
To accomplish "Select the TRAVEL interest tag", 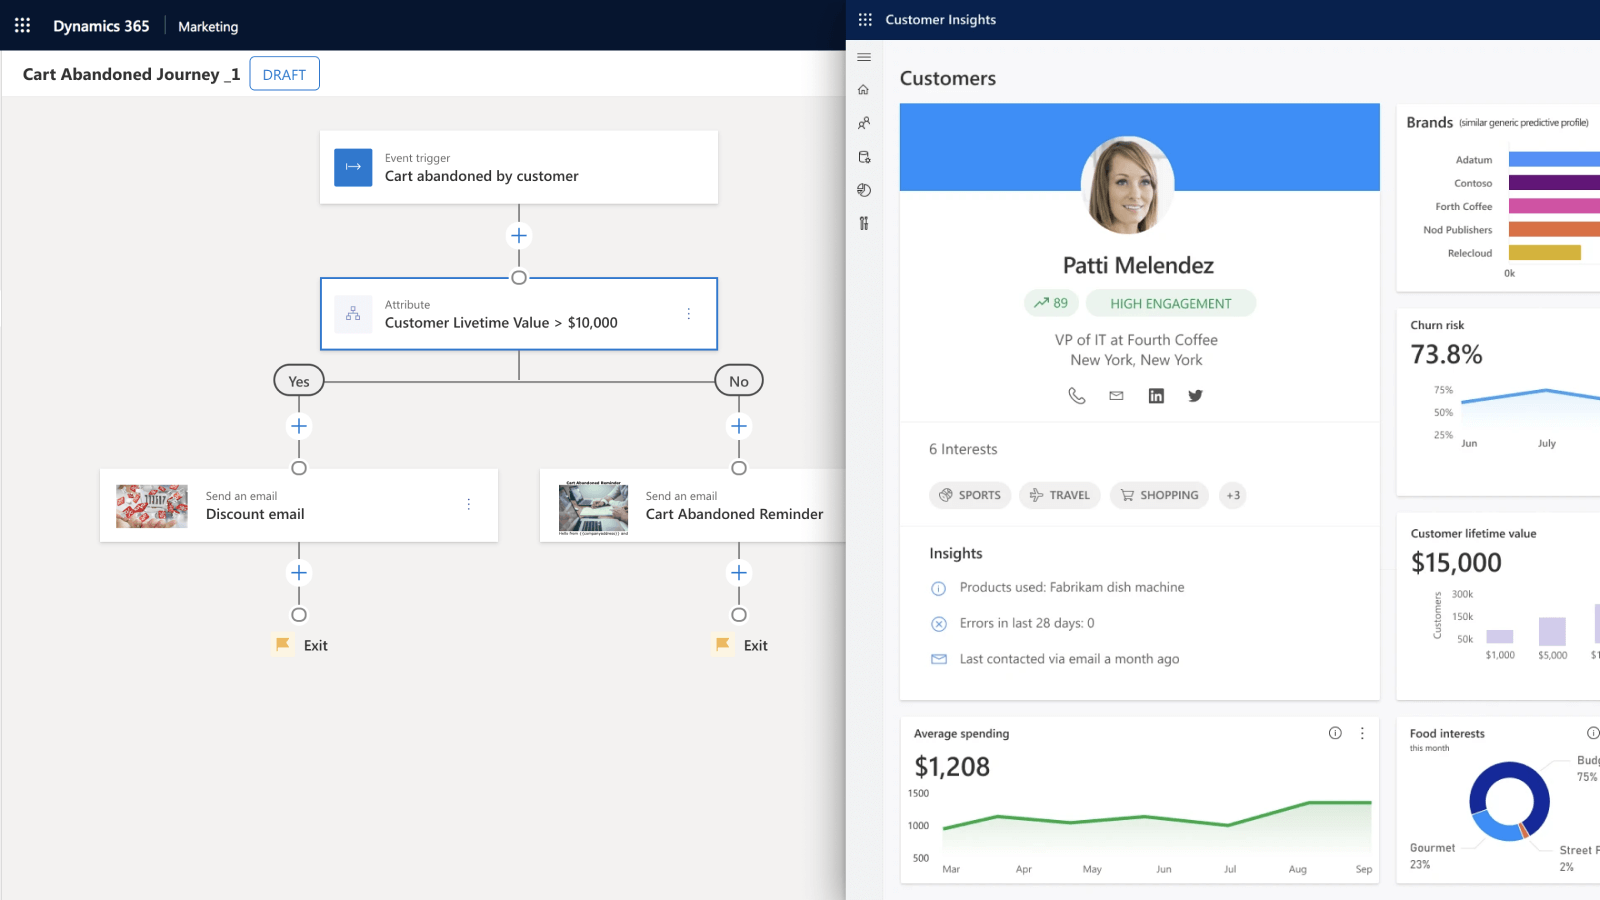I will point(1060,495).
